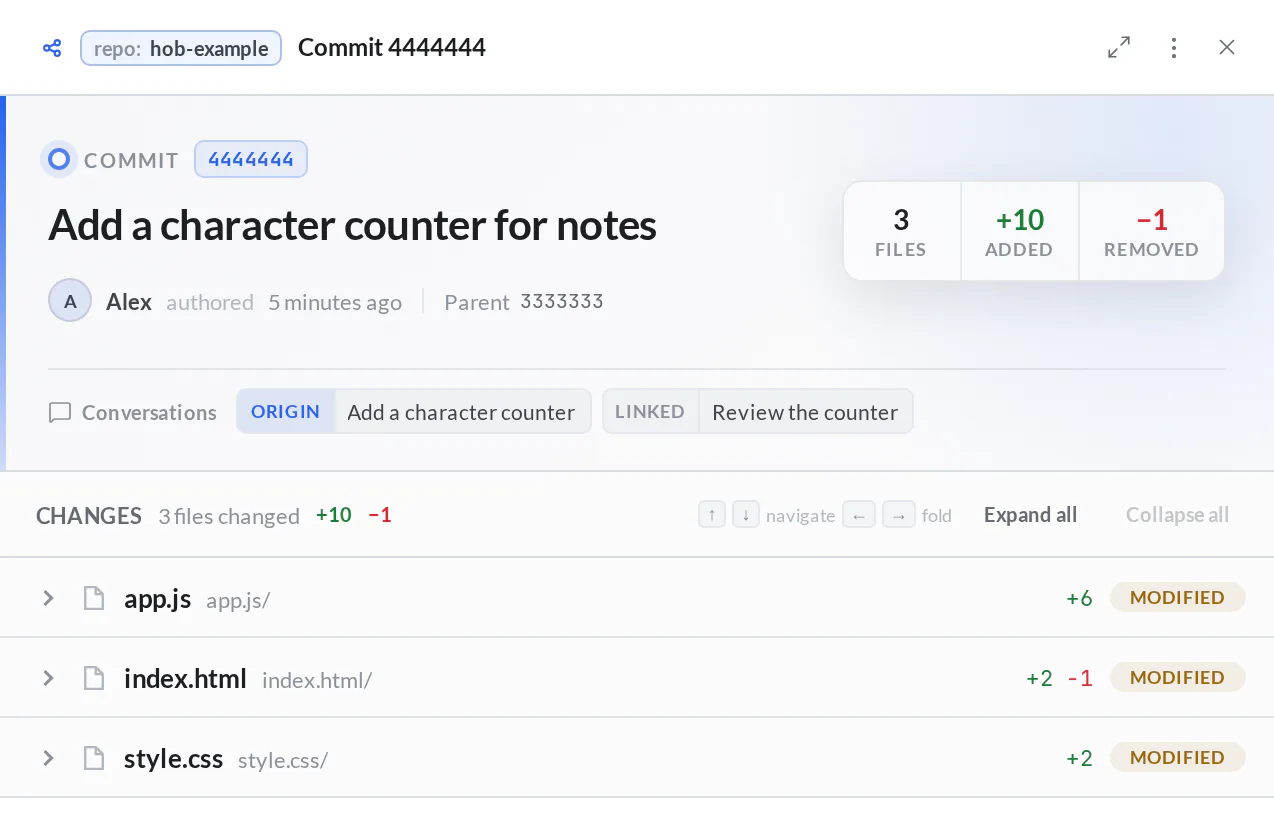The image size is (1274, 822).
Task: Click the MODIFIED badge on index.html row
Action: [x=1177, y=677]
